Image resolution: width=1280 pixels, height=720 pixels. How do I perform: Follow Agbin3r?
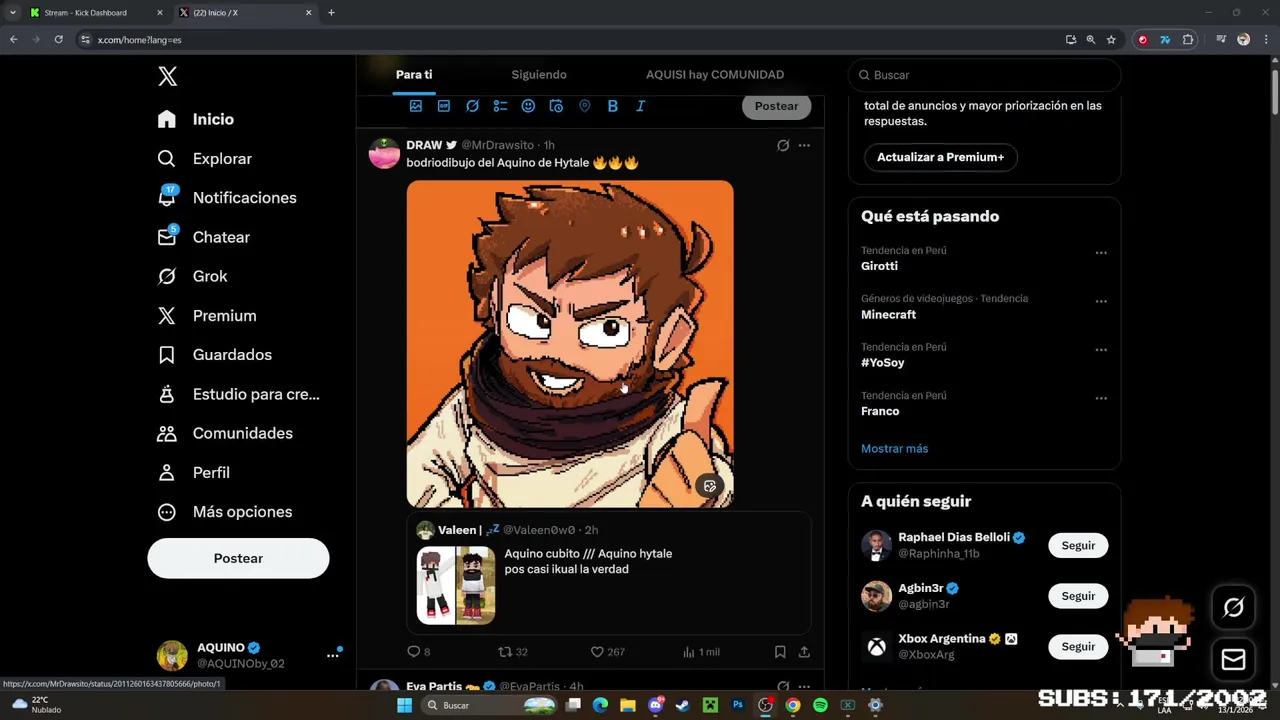tap(1078, 596)
